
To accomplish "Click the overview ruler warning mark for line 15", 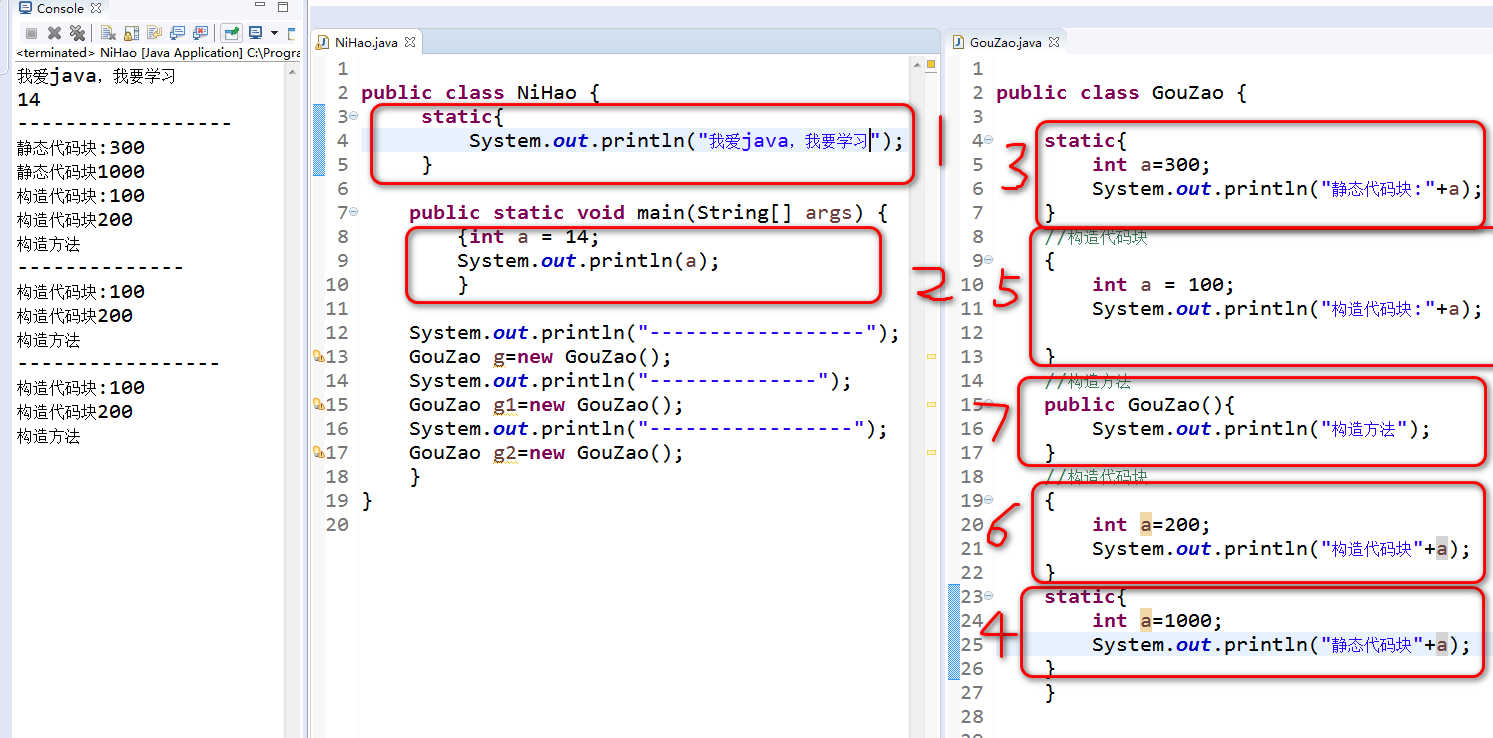I will 931,404.
